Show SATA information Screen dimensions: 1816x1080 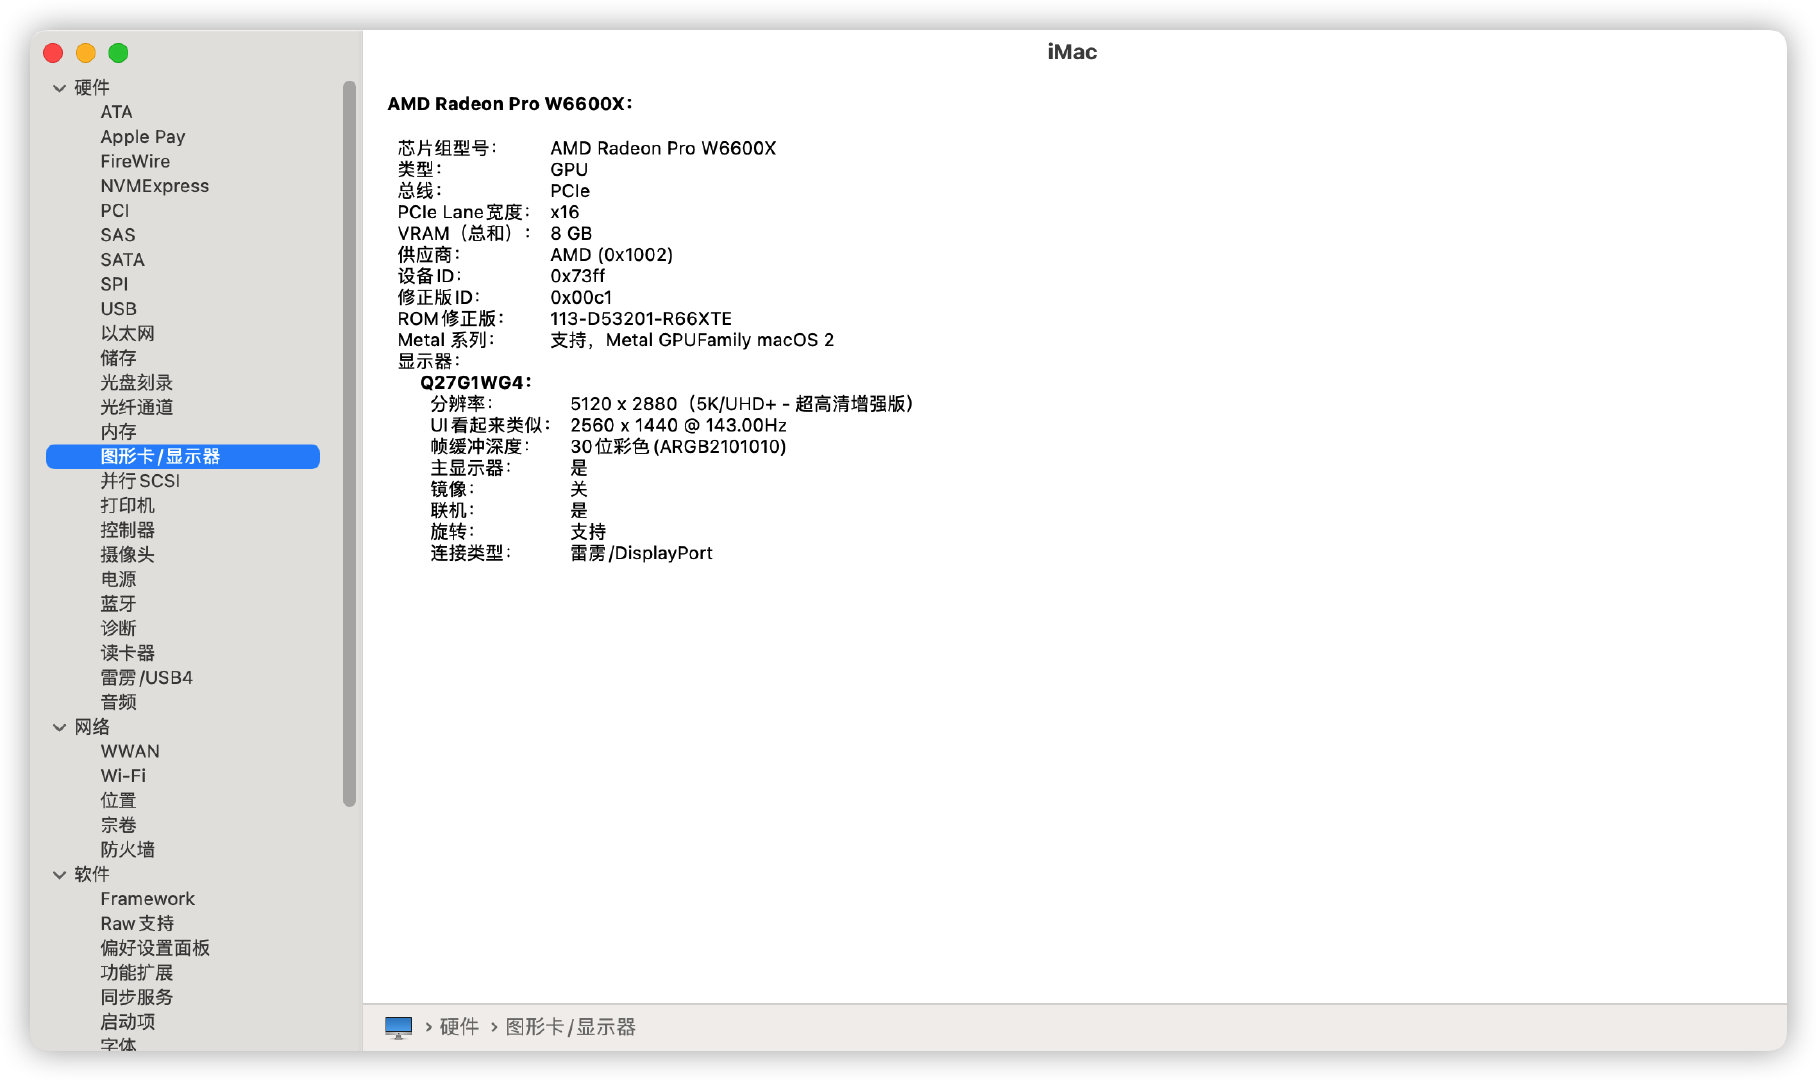click(x=122, y=260)
